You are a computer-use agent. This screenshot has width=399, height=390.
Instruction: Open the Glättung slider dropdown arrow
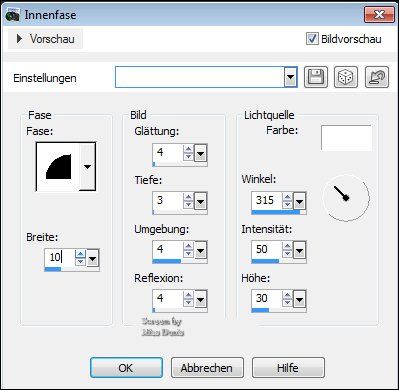click(200, 153)
